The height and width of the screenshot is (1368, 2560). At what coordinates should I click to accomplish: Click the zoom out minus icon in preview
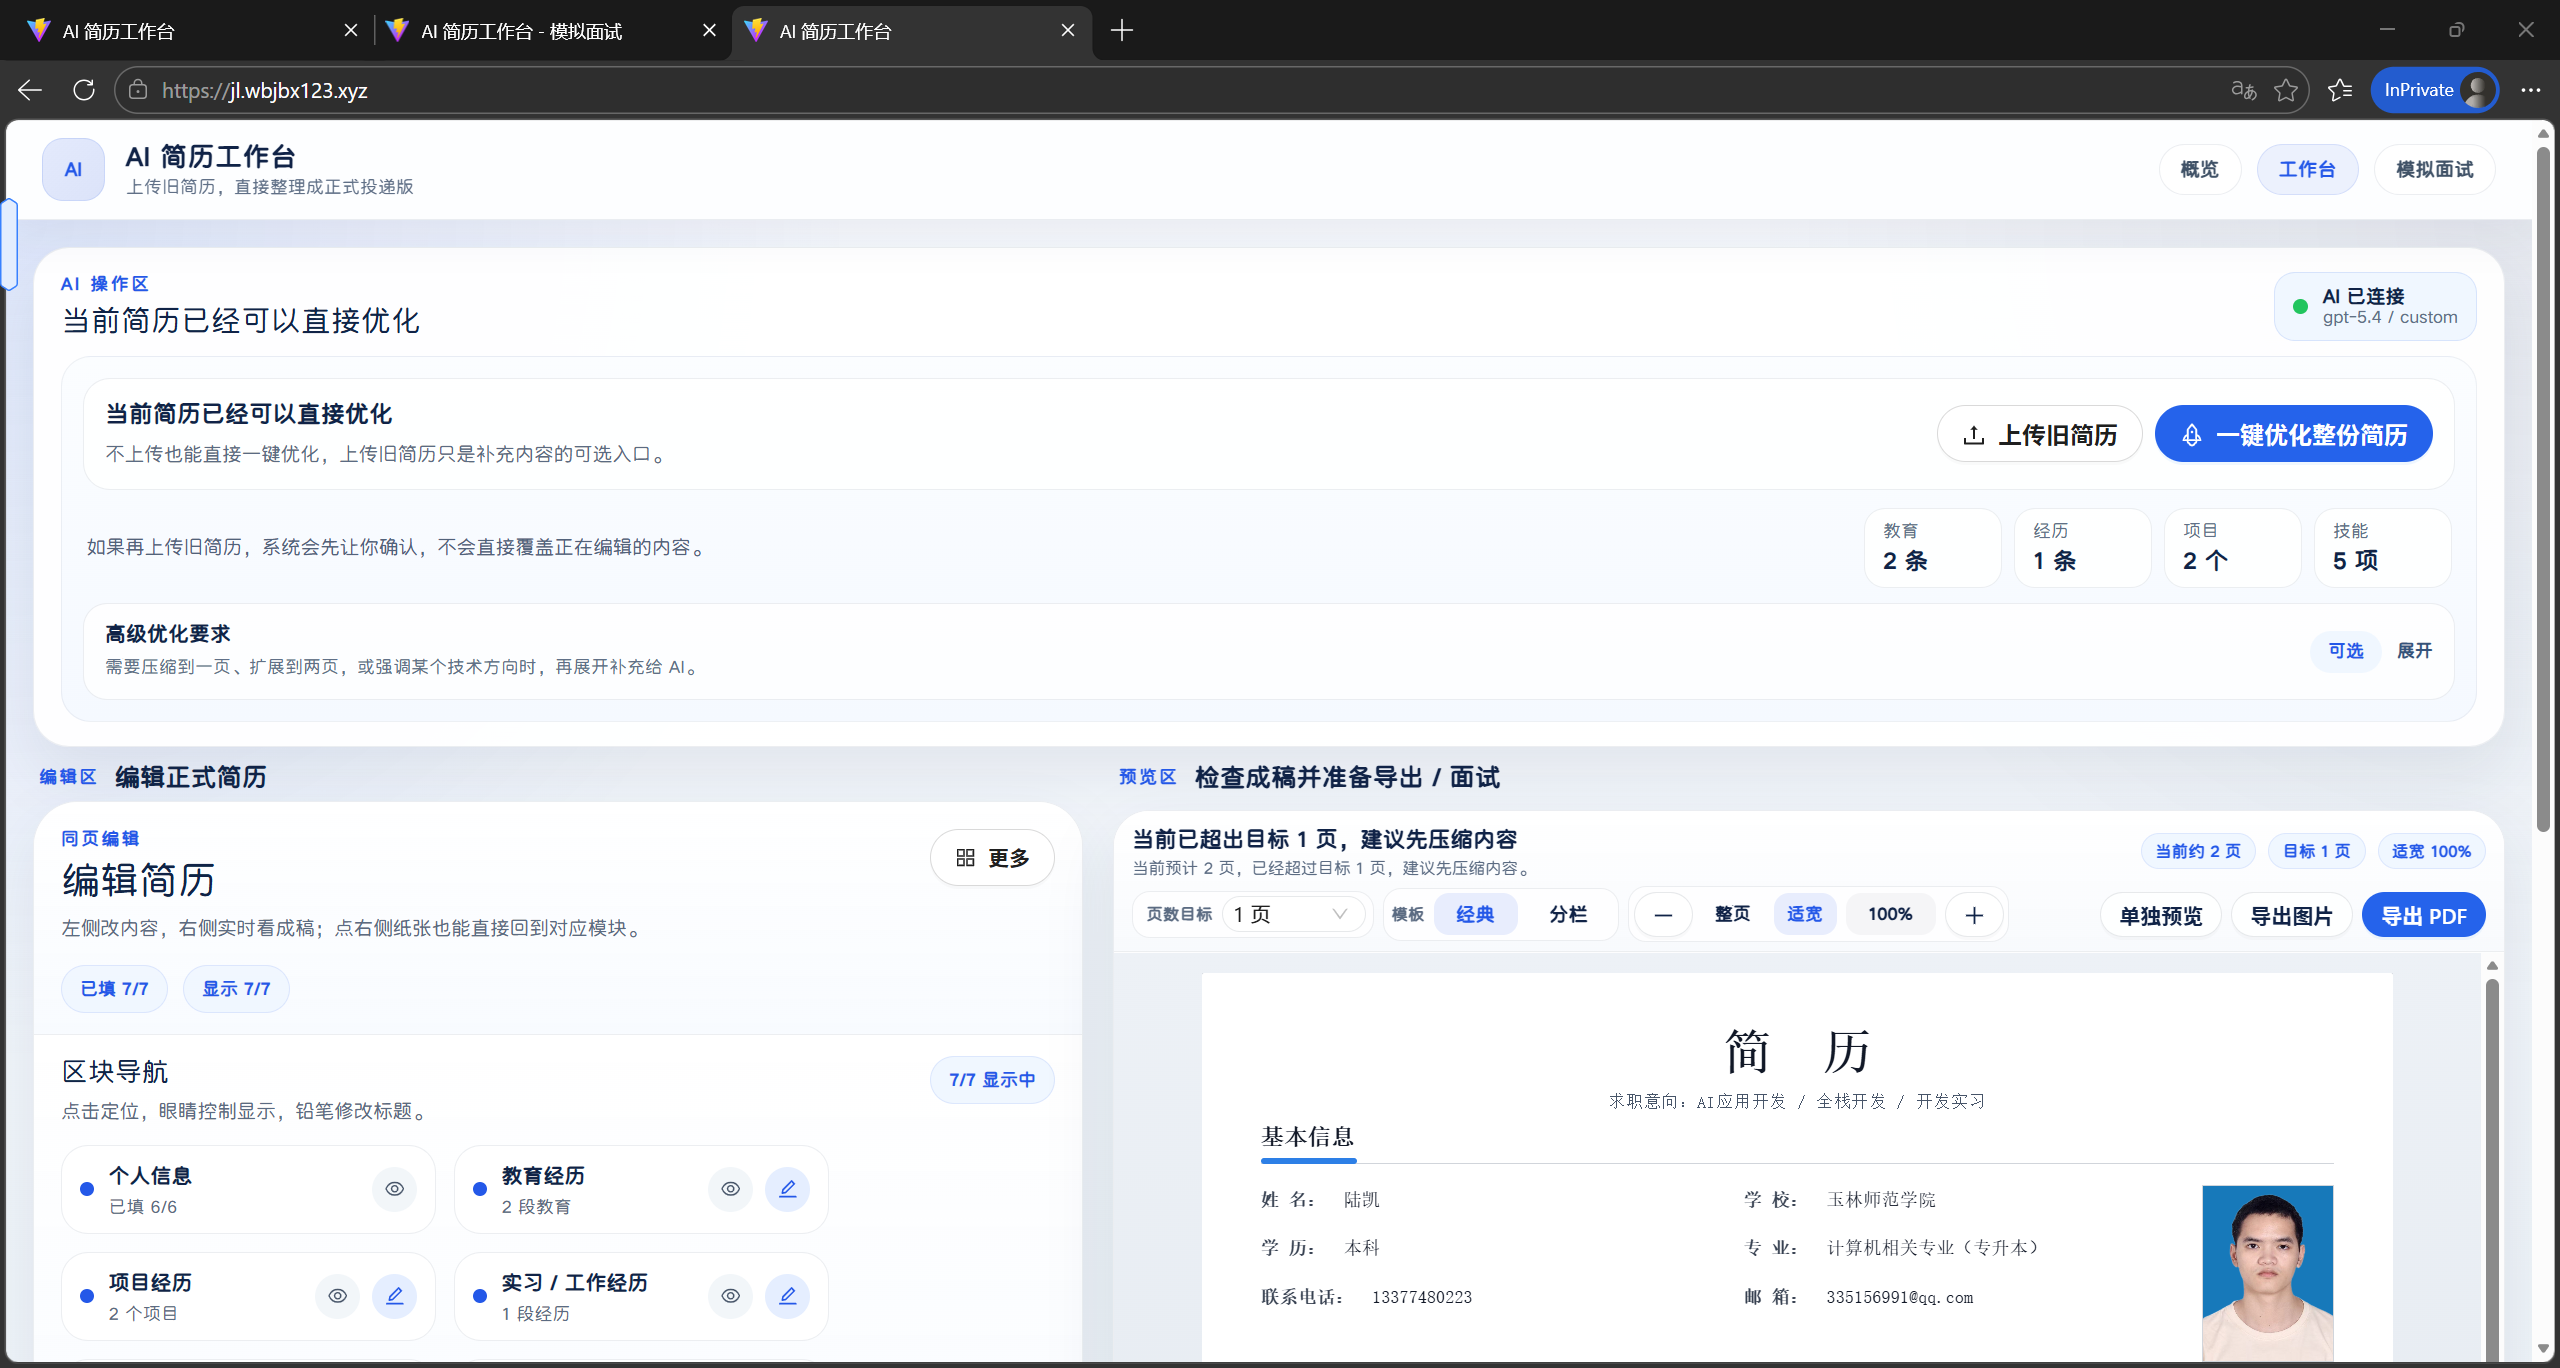coord(1662,914)
